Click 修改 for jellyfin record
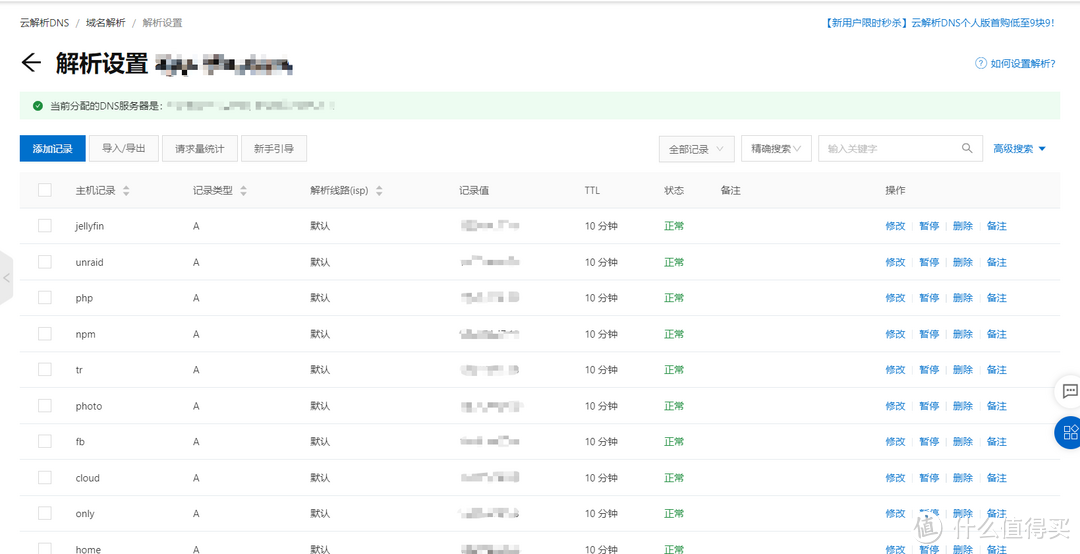 895,226
